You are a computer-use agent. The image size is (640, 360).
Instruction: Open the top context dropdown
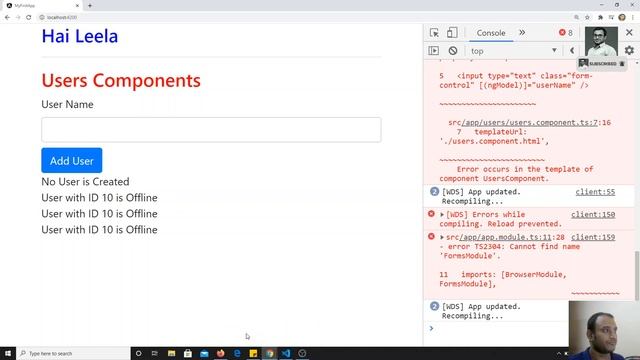pyautogui.click(x=513, y=51)
